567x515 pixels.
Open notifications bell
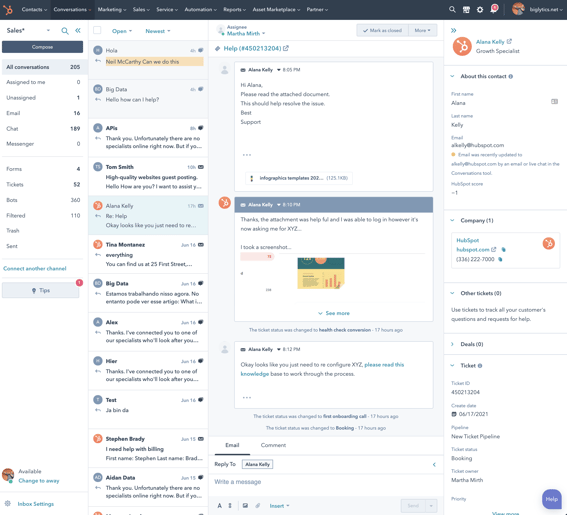click(x=494, y=9)
